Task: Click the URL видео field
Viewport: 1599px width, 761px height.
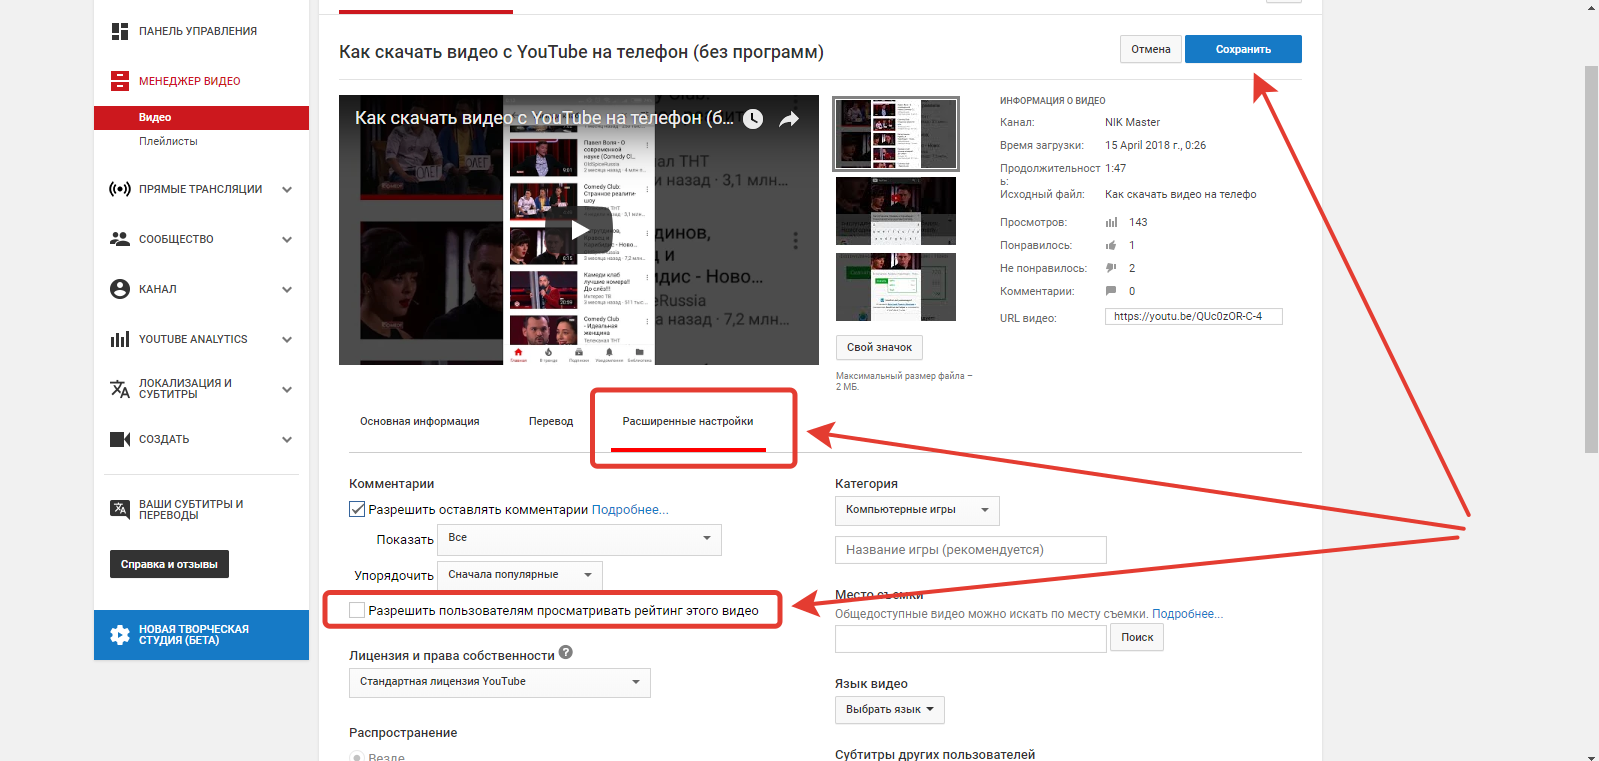Action: 1193,316
